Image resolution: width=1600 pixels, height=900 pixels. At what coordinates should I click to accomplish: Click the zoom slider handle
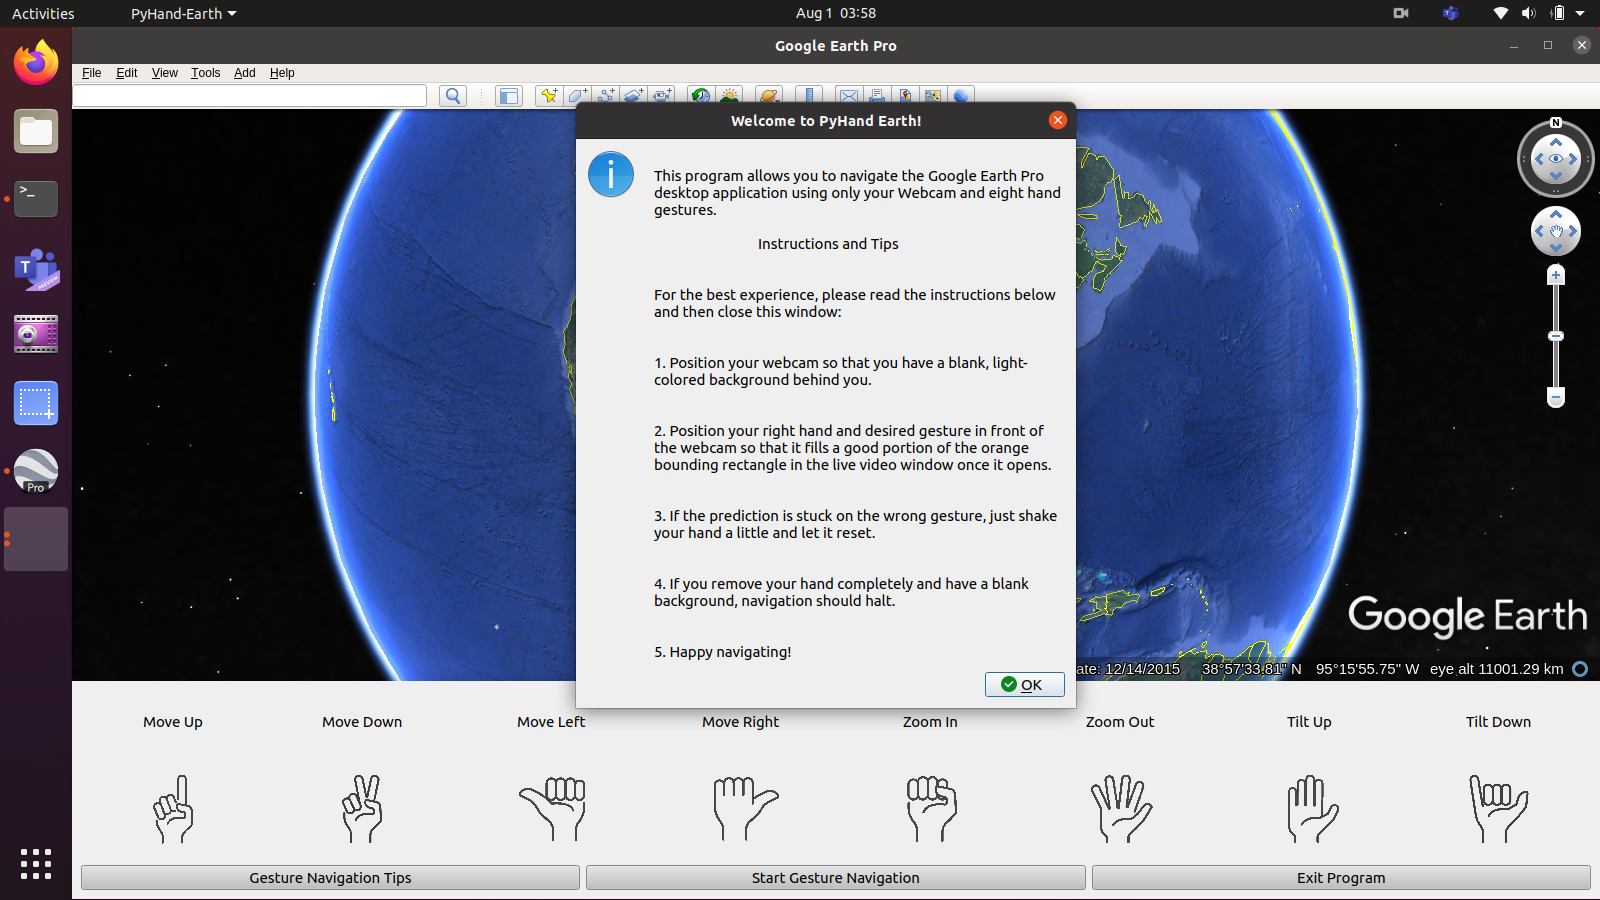point(1556,336)
